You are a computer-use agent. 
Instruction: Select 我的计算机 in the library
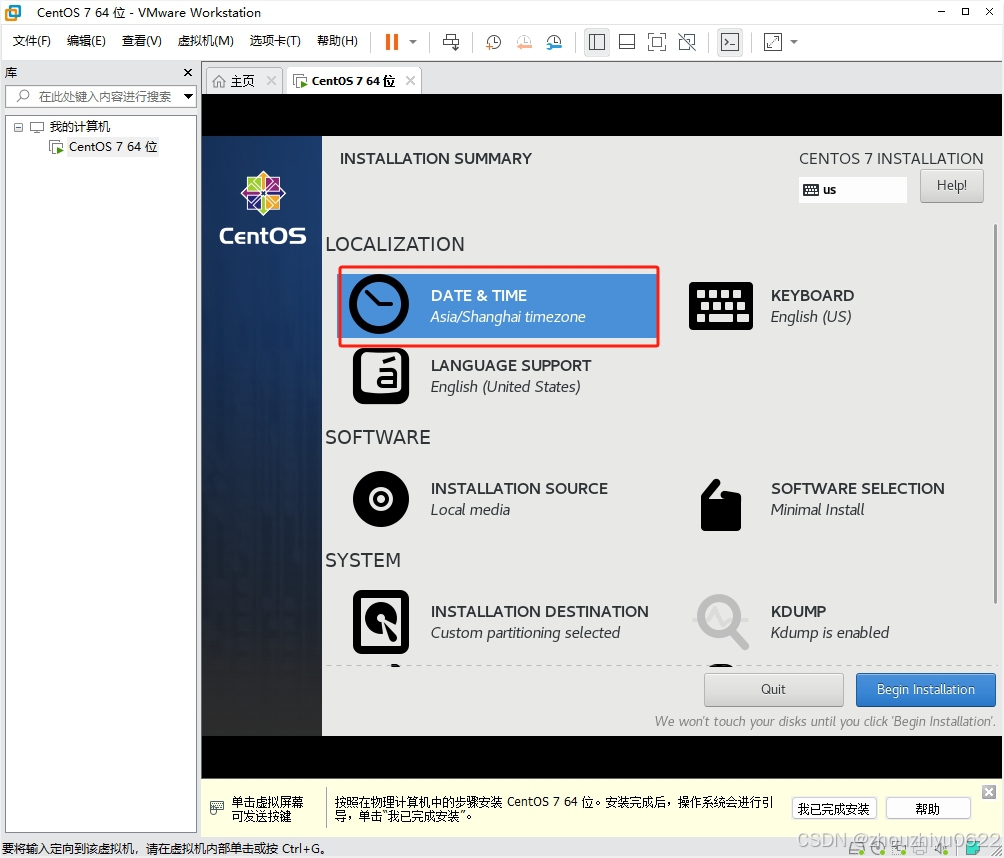[x=79, y=127]
